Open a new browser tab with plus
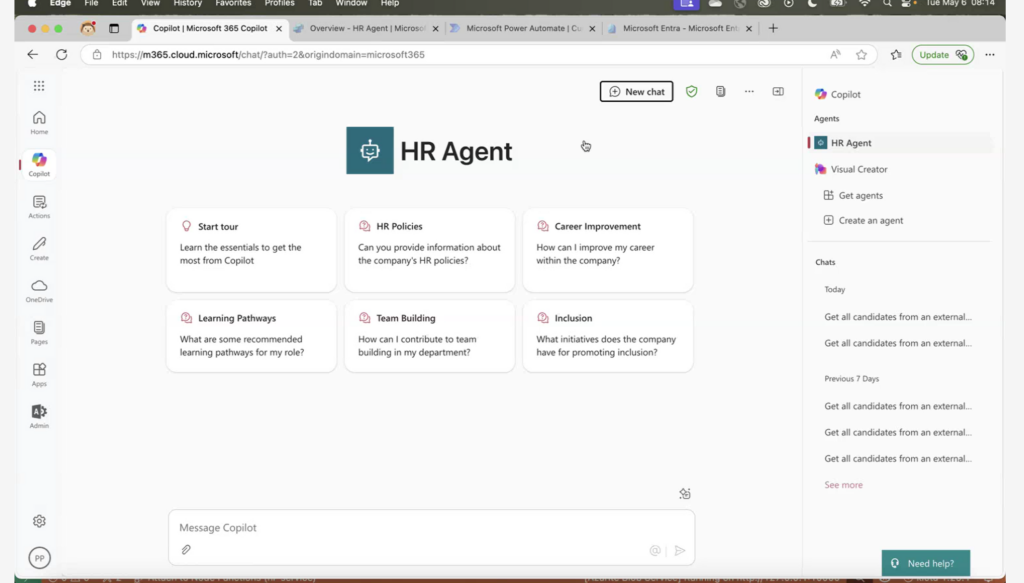The image size is (1024, 583). click(773, 28)
